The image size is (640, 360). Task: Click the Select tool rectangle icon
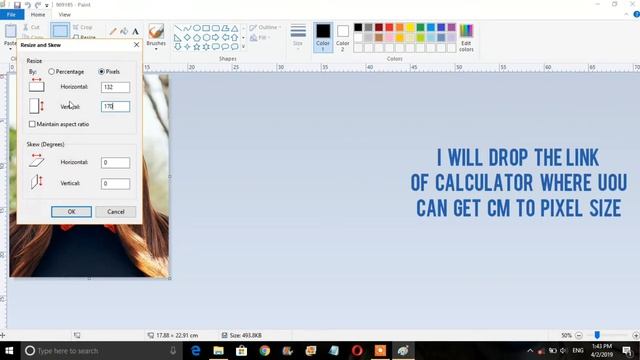[x=60, y=31]
